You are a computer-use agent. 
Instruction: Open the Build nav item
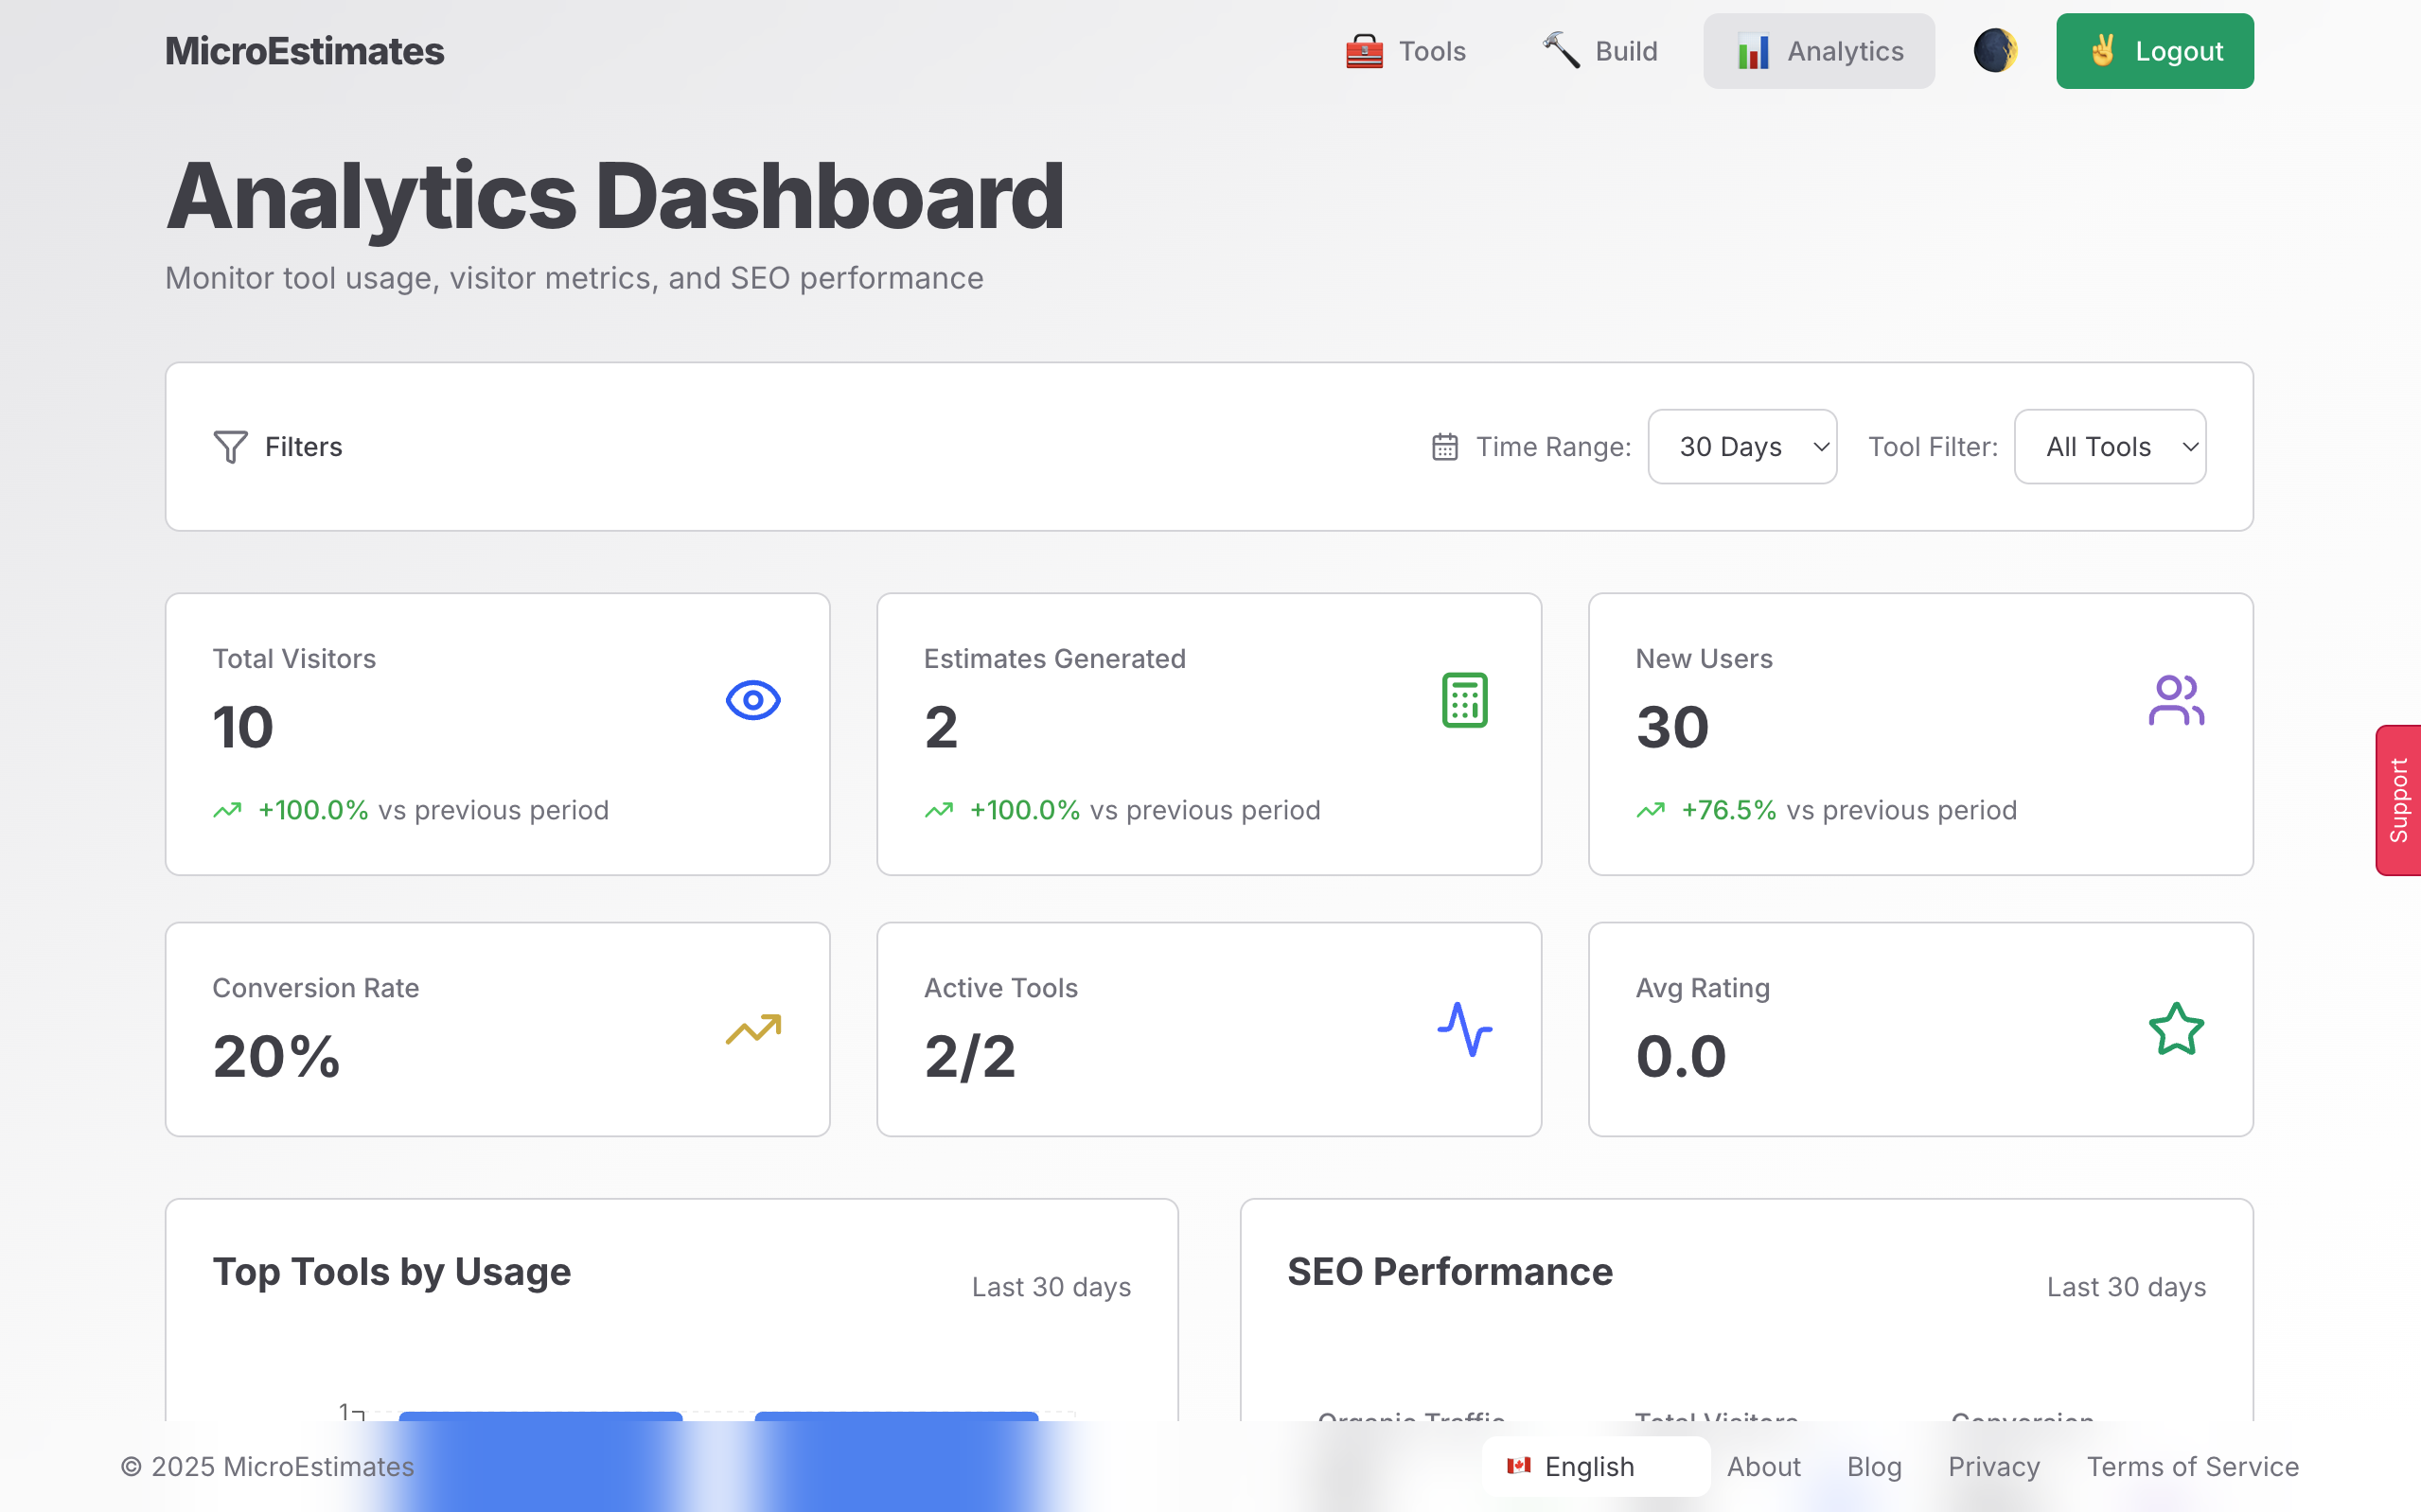[1600, 51]
